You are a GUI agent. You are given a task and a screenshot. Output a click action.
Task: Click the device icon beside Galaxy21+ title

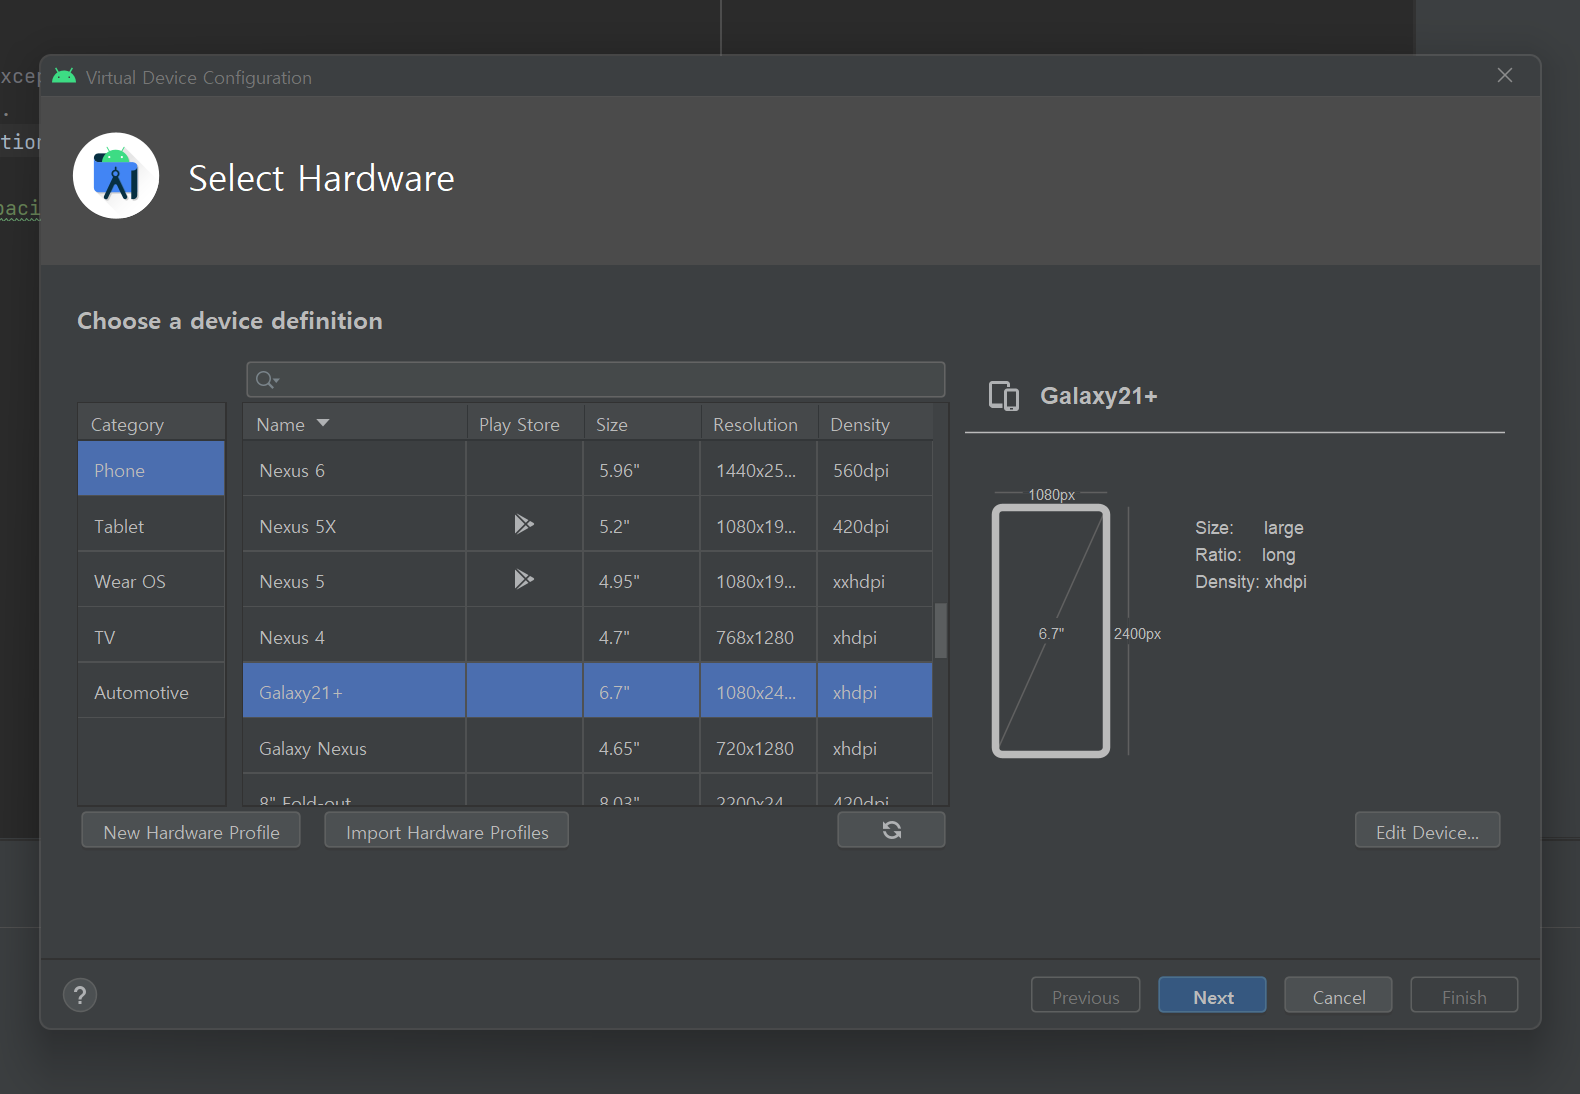pos(1004,396)
